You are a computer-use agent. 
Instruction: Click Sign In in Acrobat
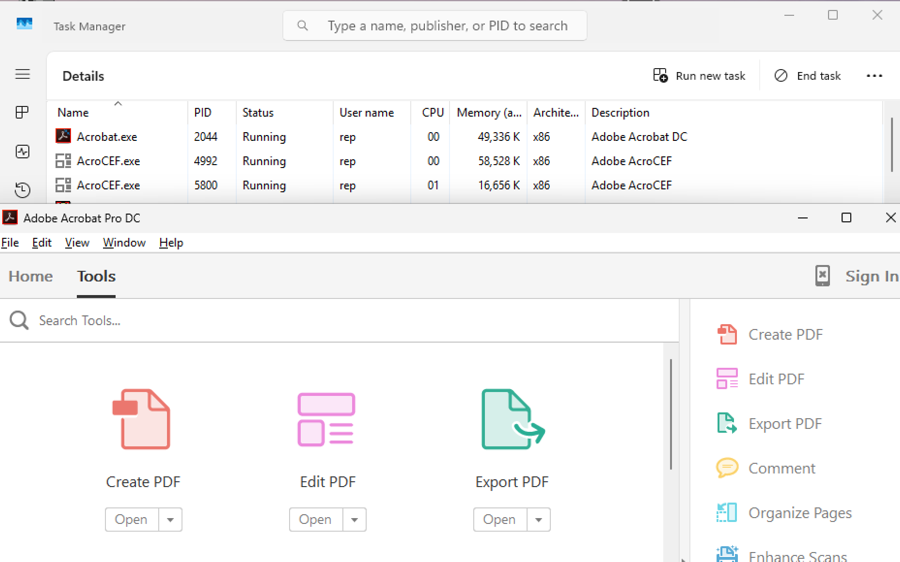(x=871, y=276)
